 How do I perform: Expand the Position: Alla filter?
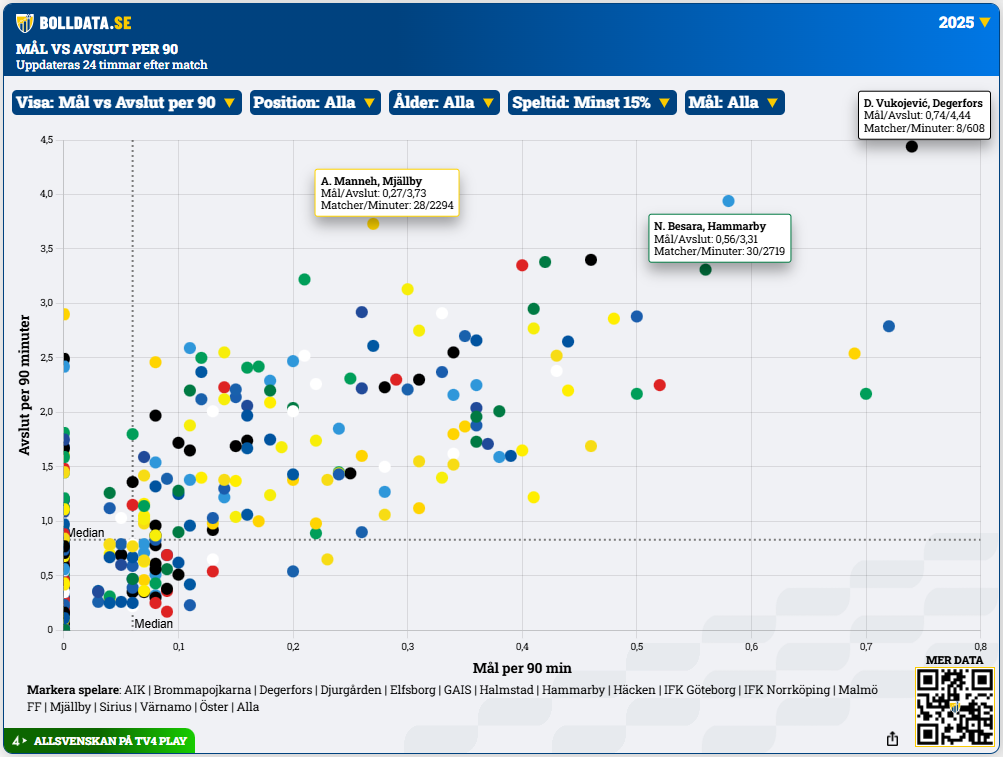(315, 102)
